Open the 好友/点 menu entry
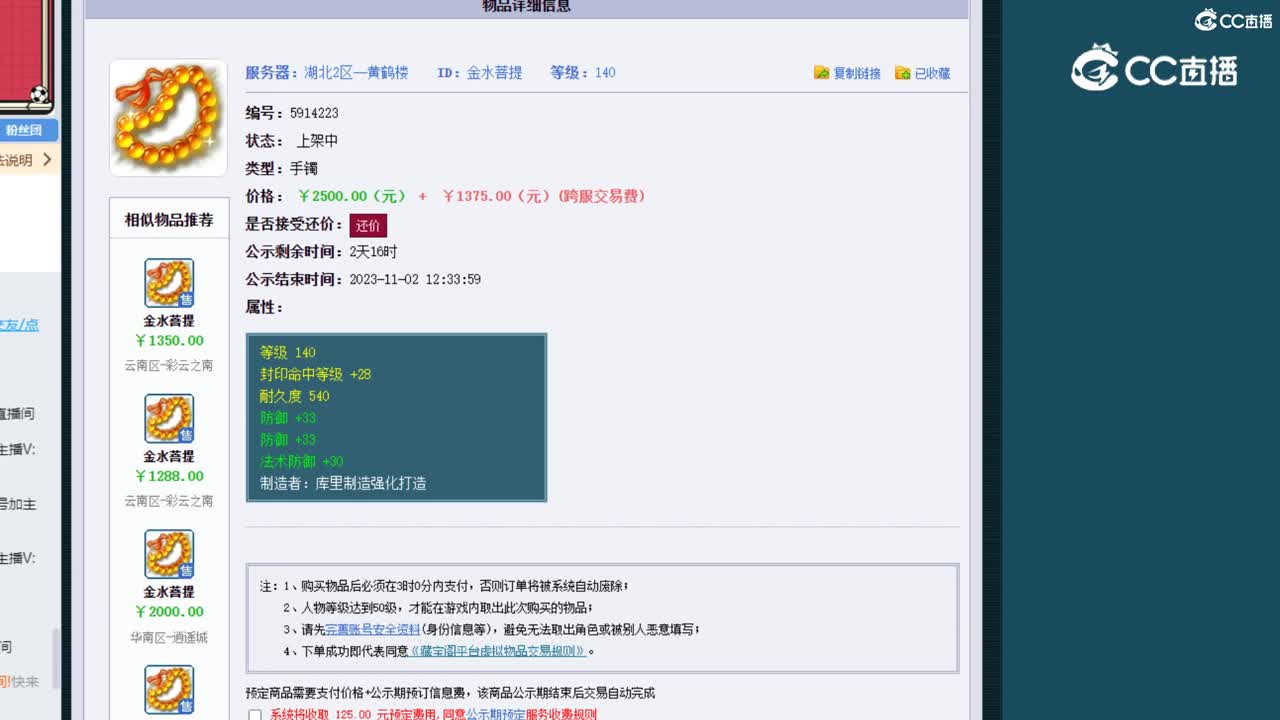Image resolution: width=1280 pixels, height=720 pixels. 21,325
